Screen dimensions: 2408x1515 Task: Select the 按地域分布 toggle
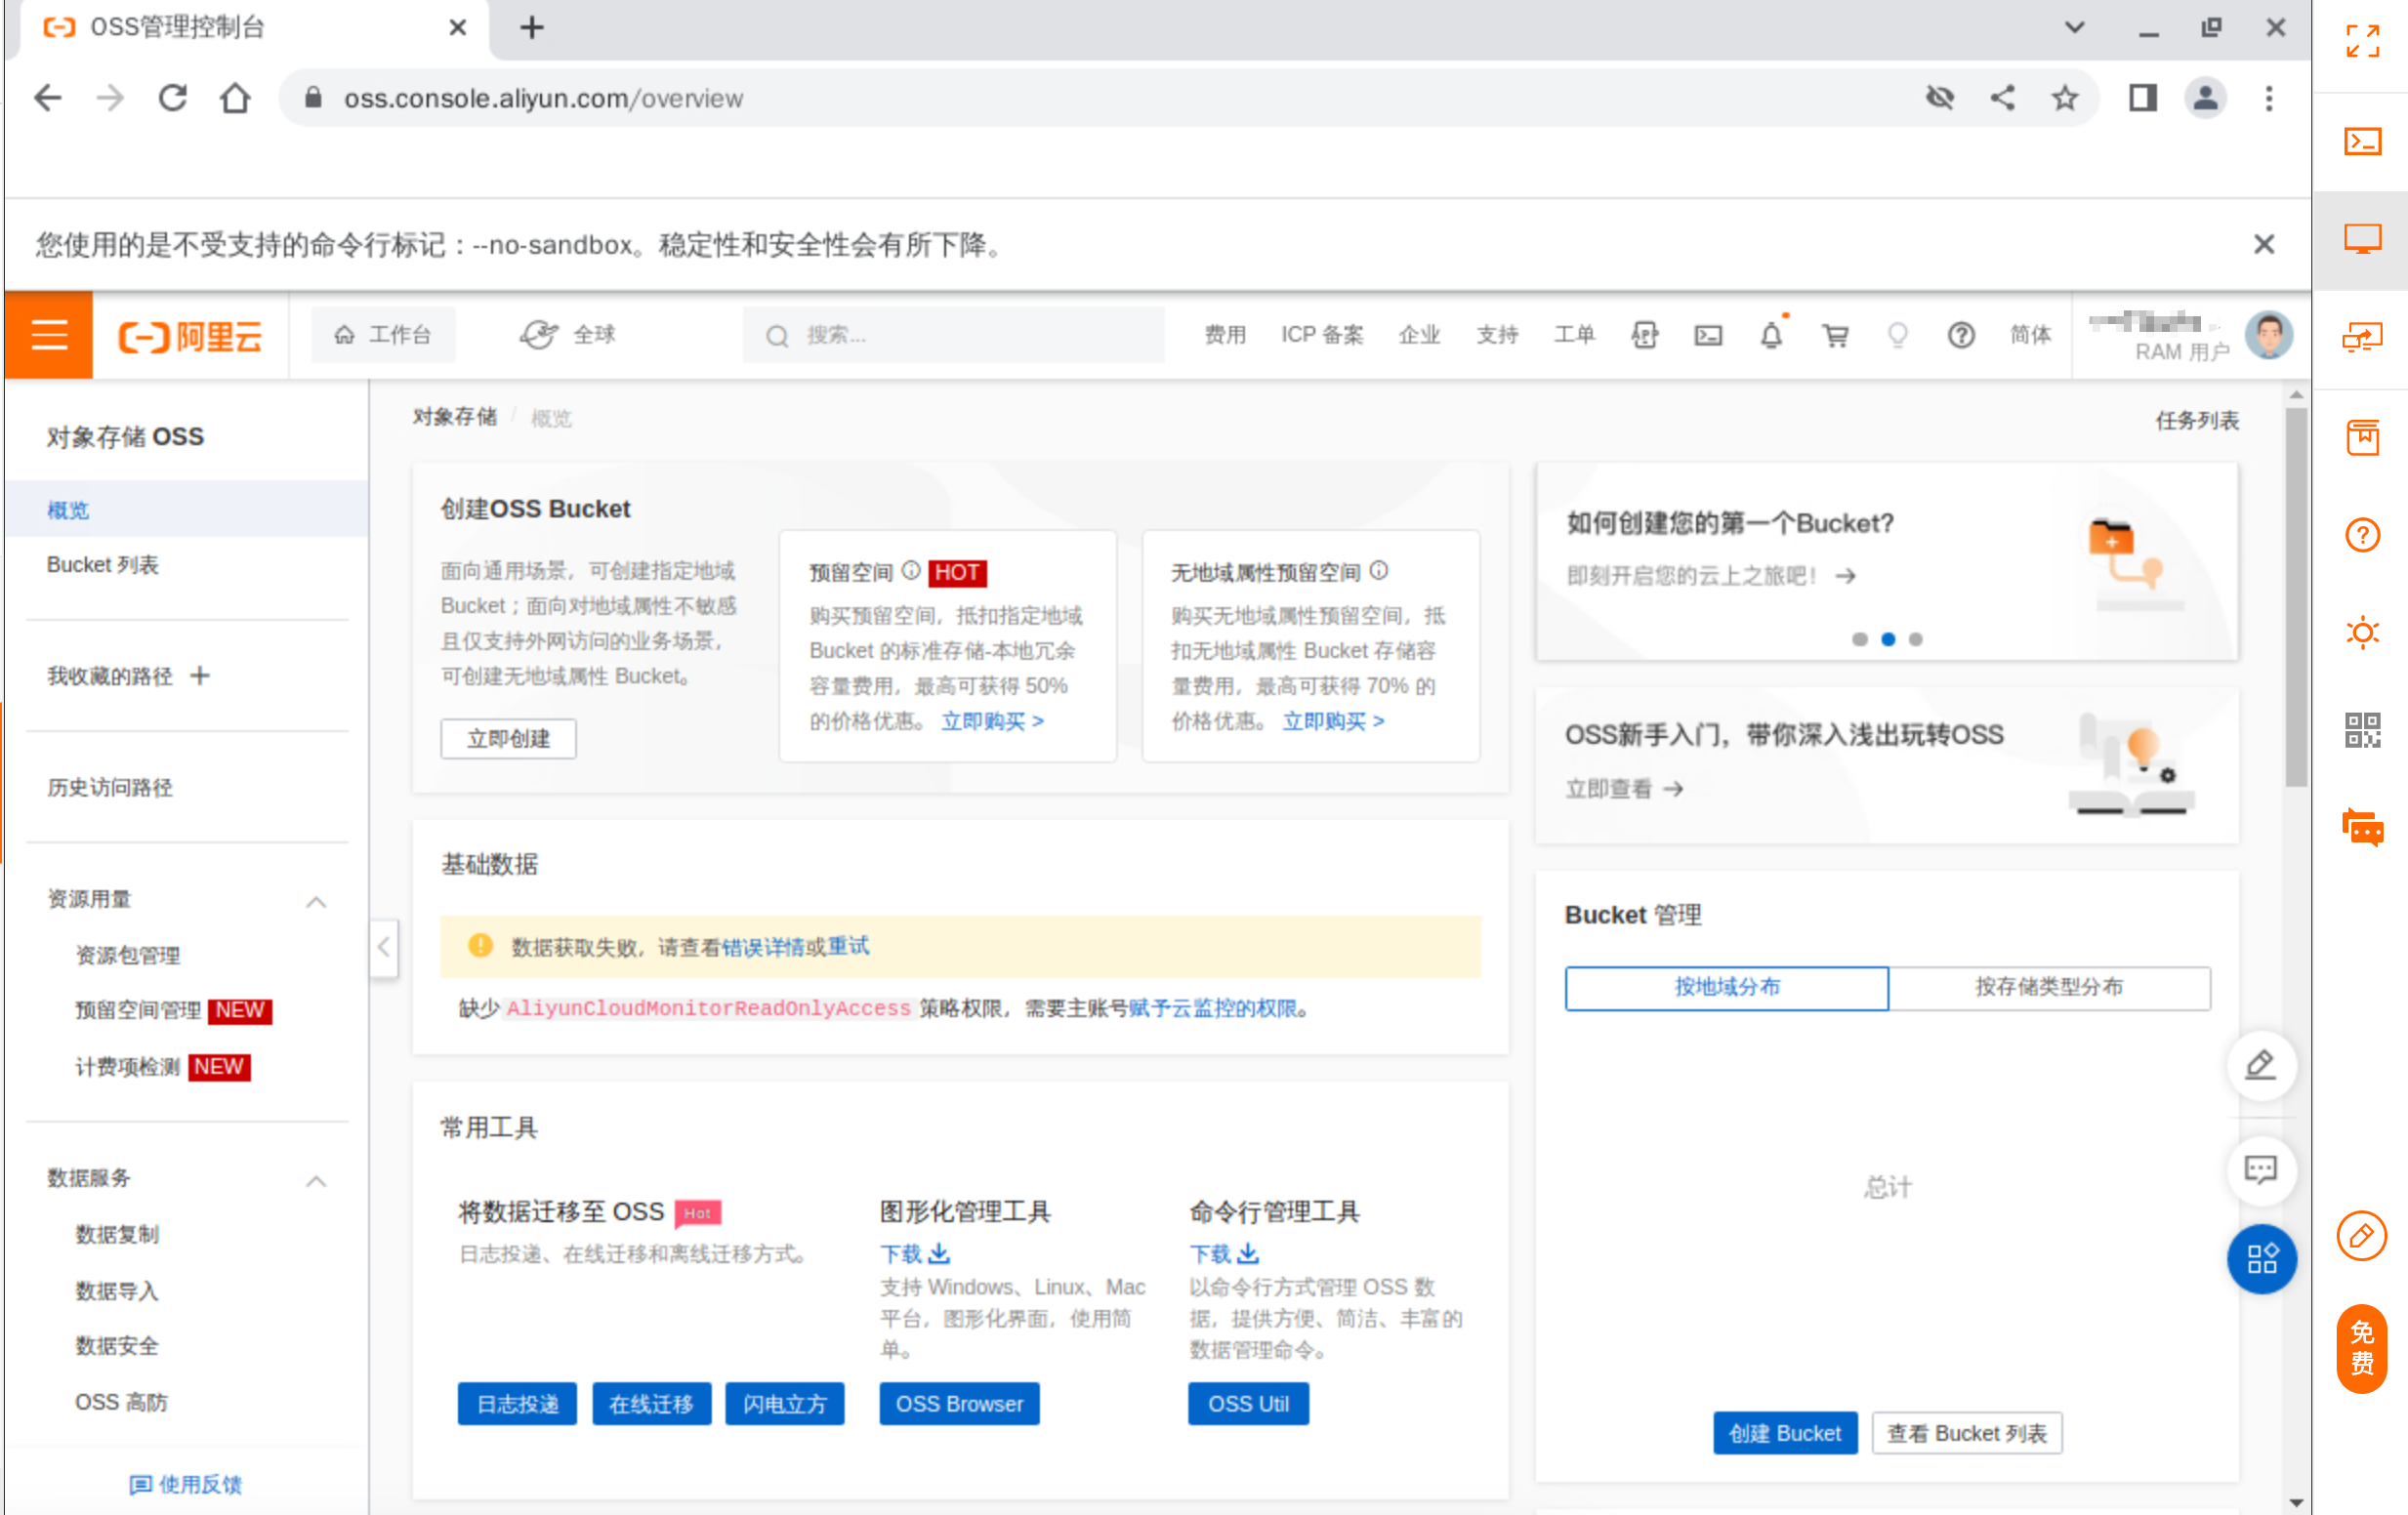point(1727,987)
